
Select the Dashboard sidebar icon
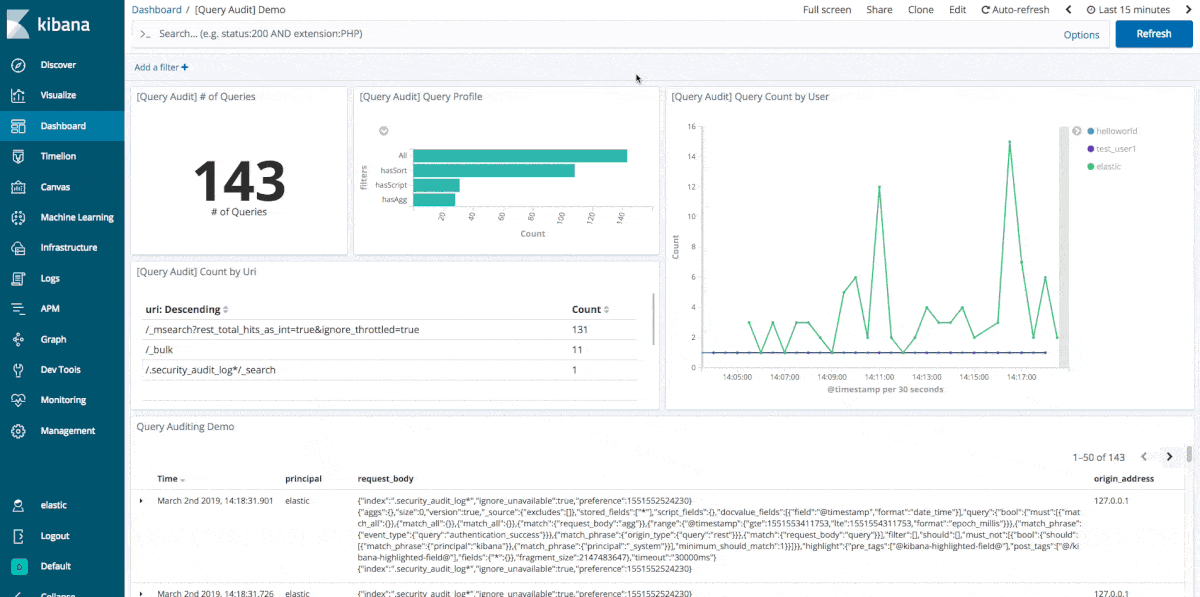point(18,126)
